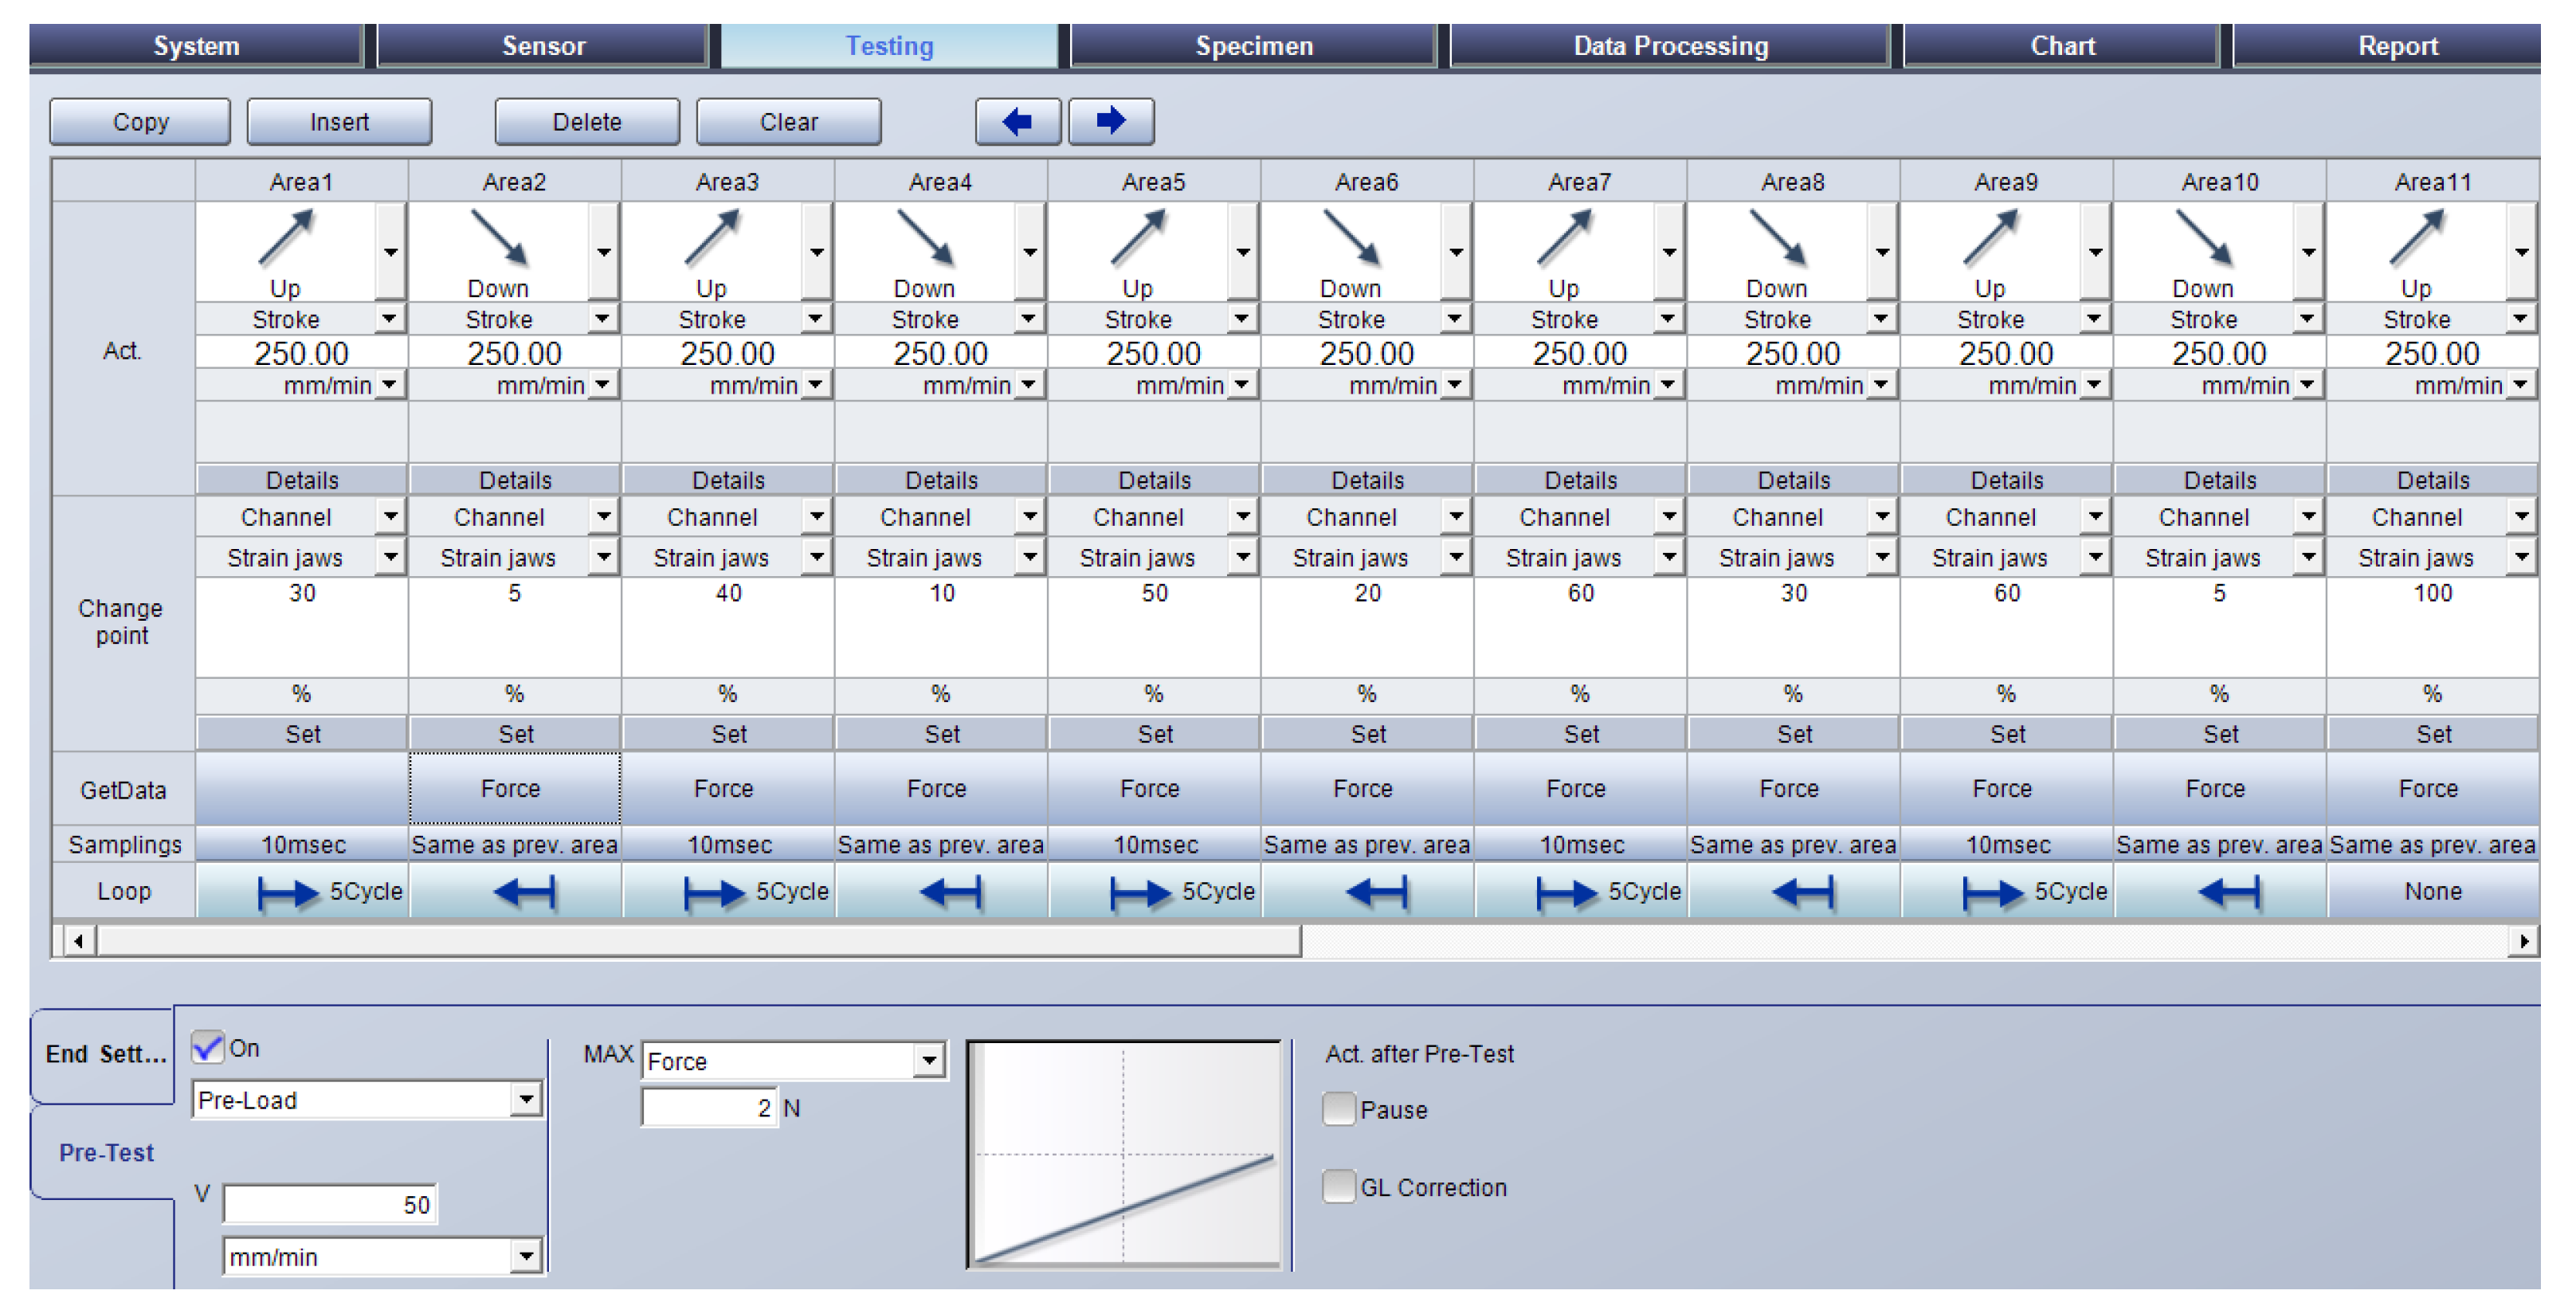Image resolution: width=2576 pixels, height=1310 pixels.
Task: Enable the GL Correction checkbox
Action: click(x=1338, y=1187)
